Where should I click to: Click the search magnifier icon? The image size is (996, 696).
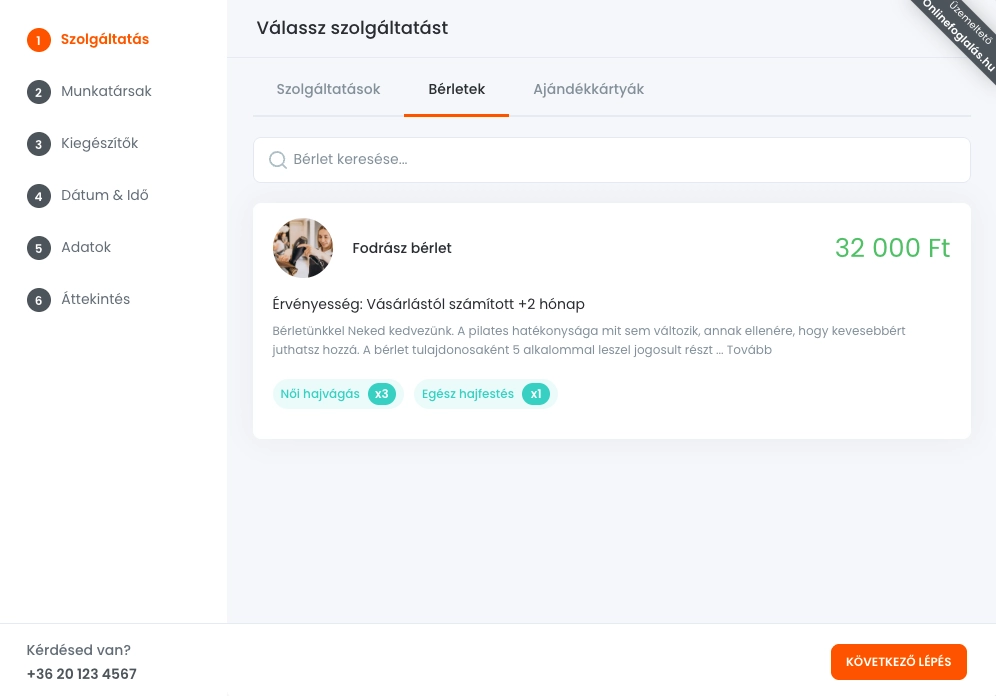tap(278, 160)
